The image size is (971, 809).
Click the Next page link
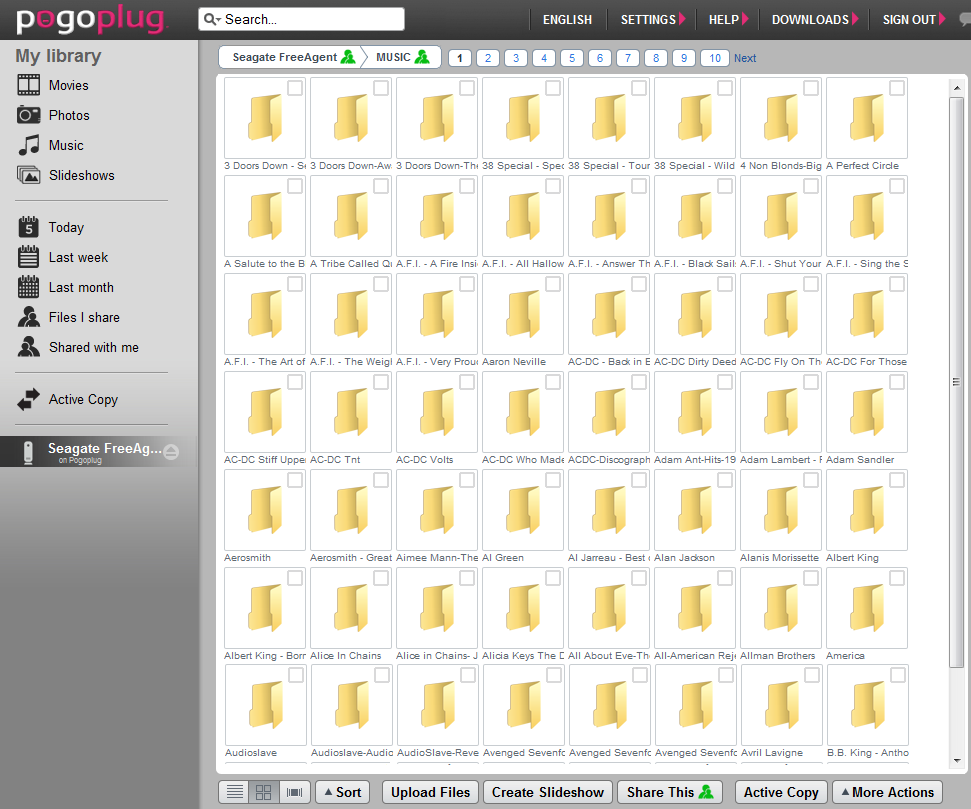(x=745, y=58)
